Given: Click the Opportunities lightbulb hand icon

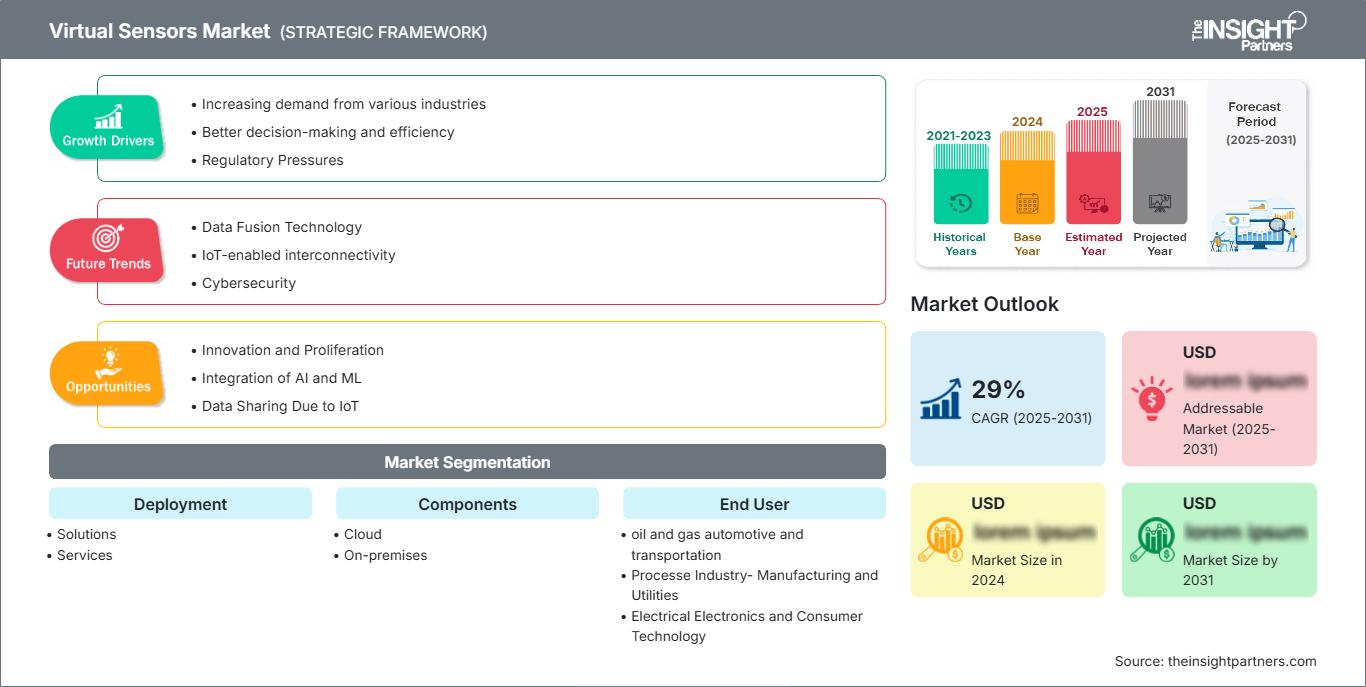Looking at the screenshot, I should point(108,362).
